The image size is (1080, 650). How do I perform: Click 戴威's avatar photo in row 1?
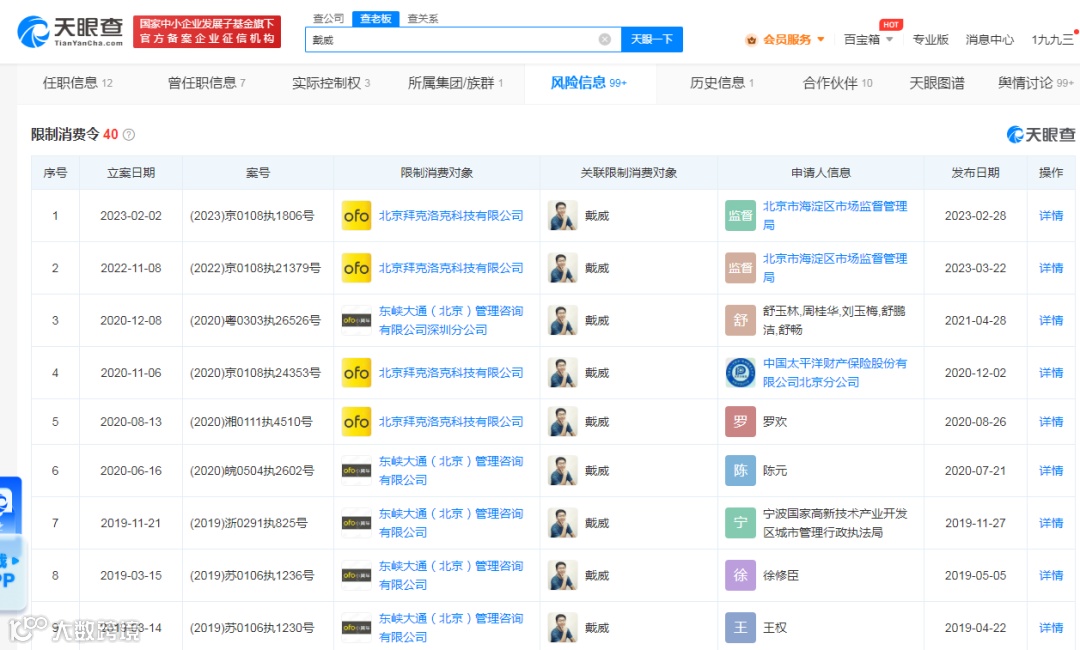click(563, 216)
